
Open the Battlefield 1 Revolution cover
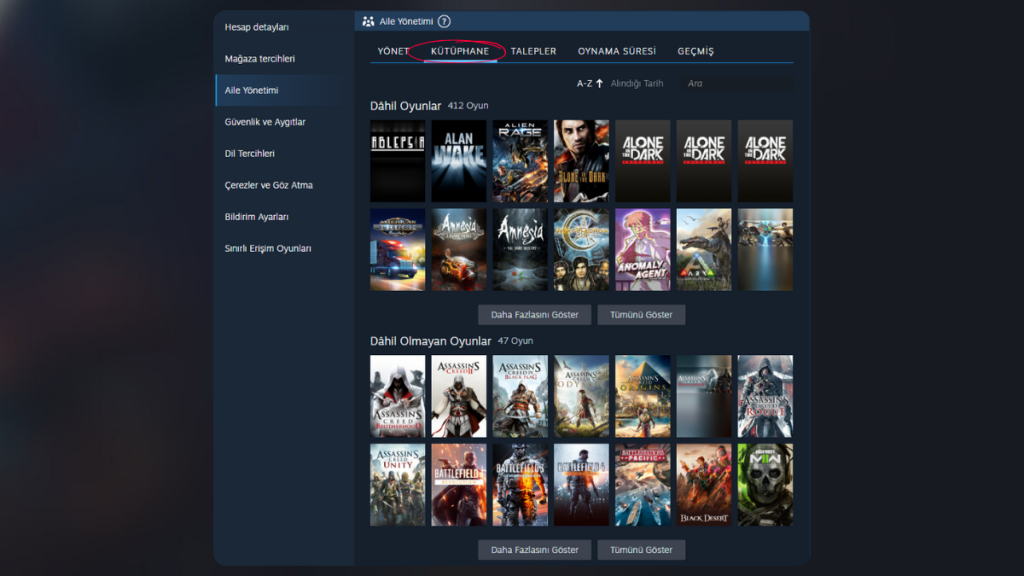pos(459,485)
